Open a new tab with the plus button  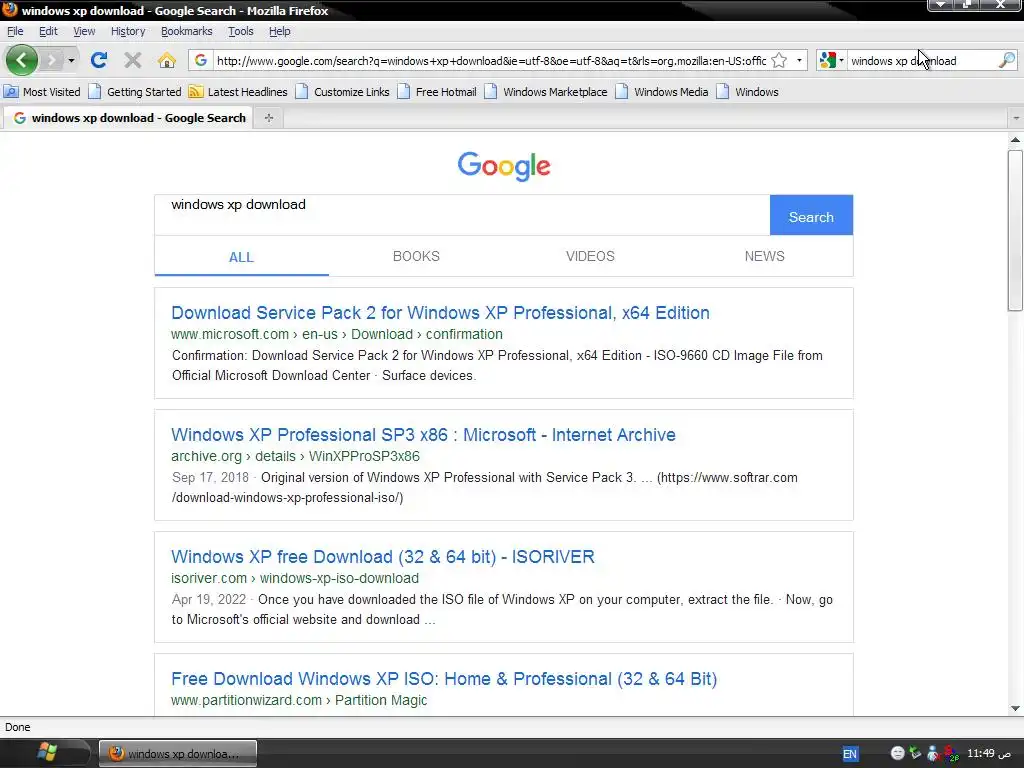[268, 118]
